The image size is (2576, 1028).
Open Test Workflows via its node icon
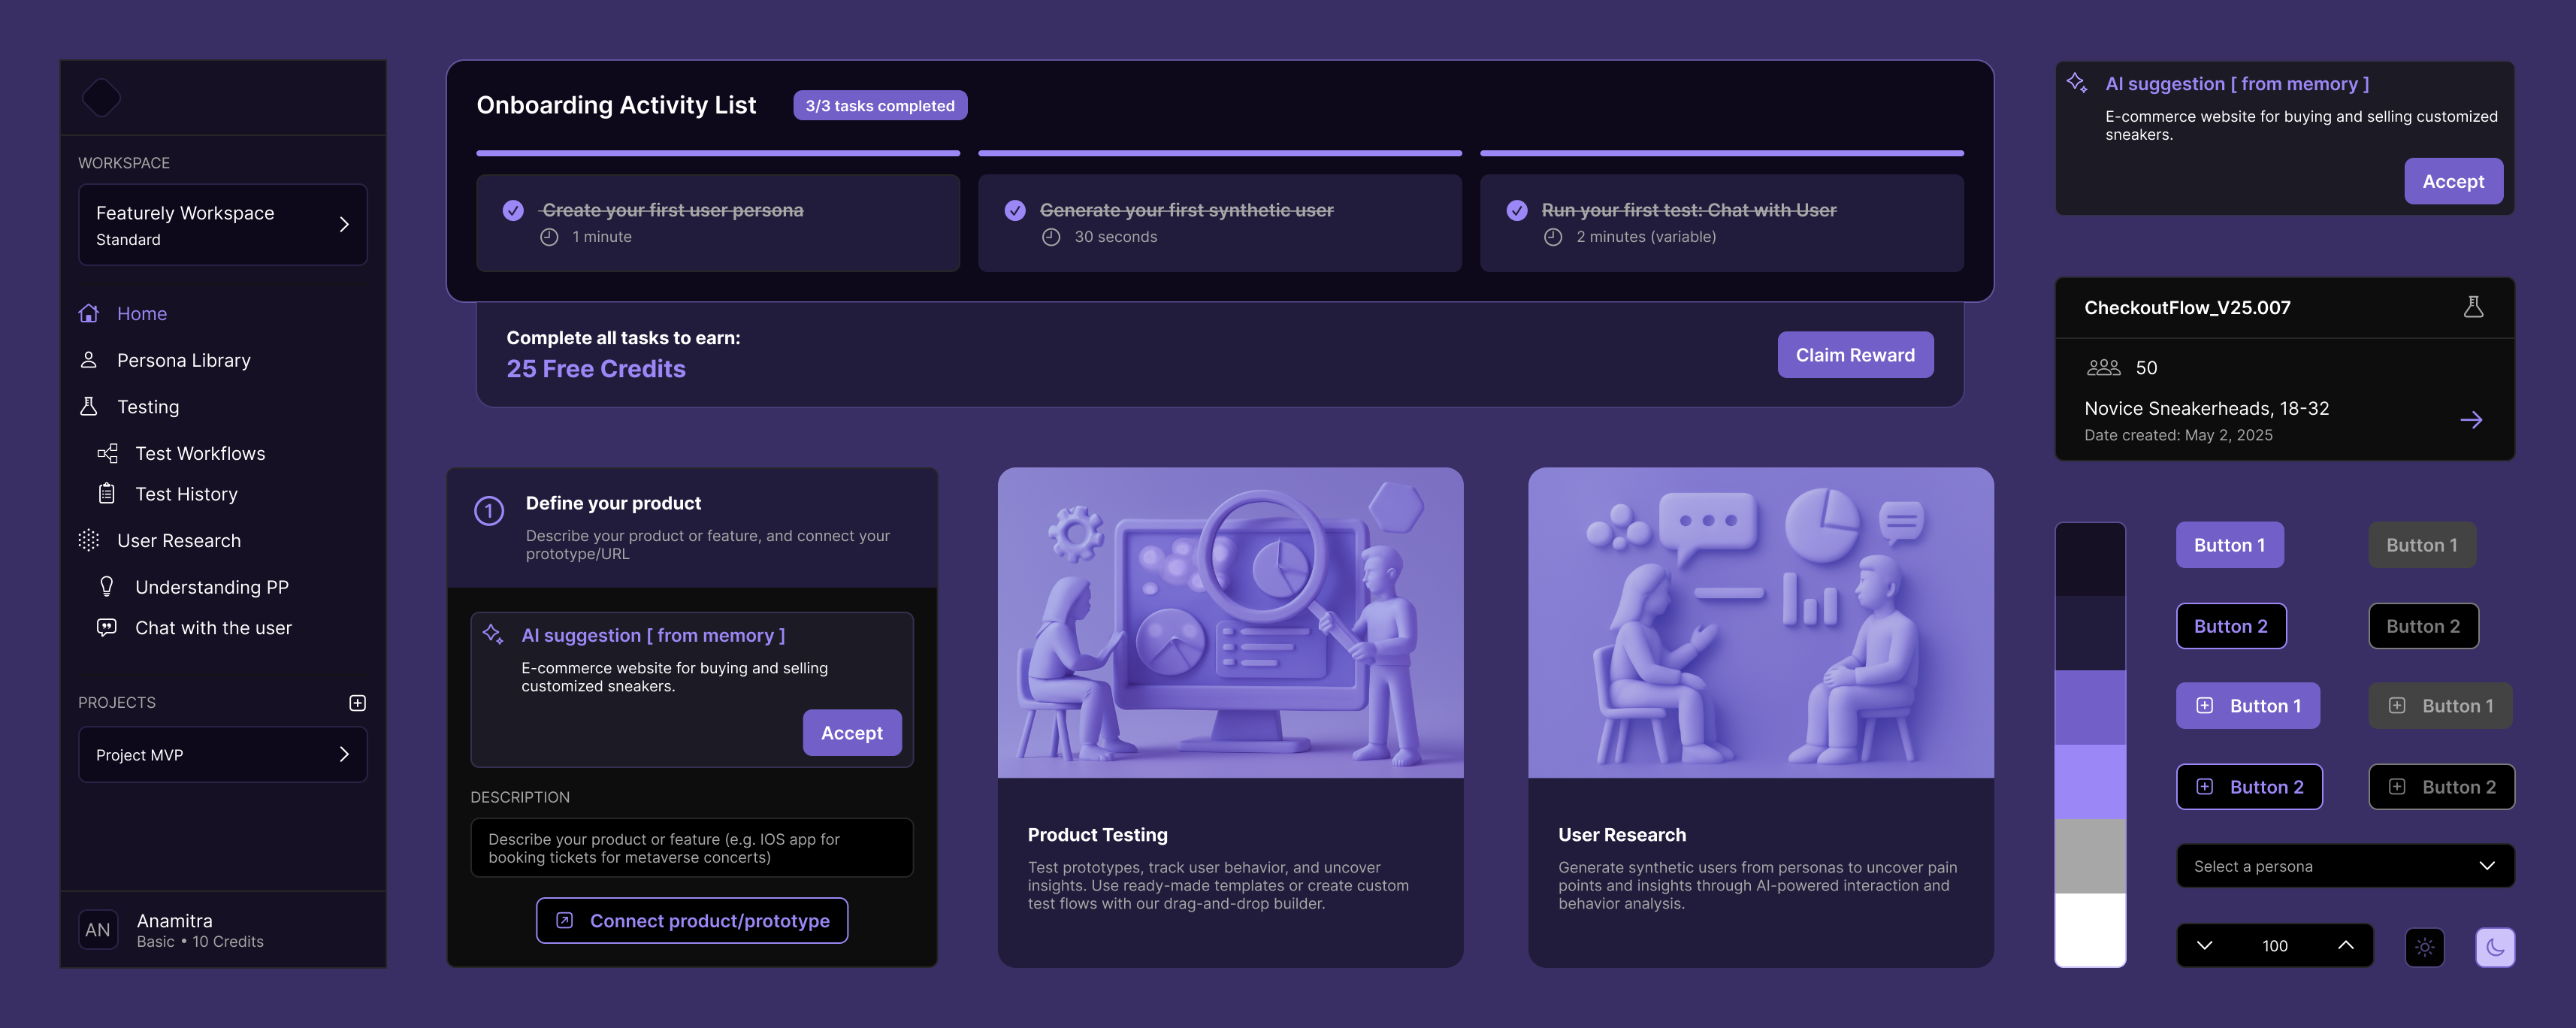pyautogui.click(x=107, y=453)
